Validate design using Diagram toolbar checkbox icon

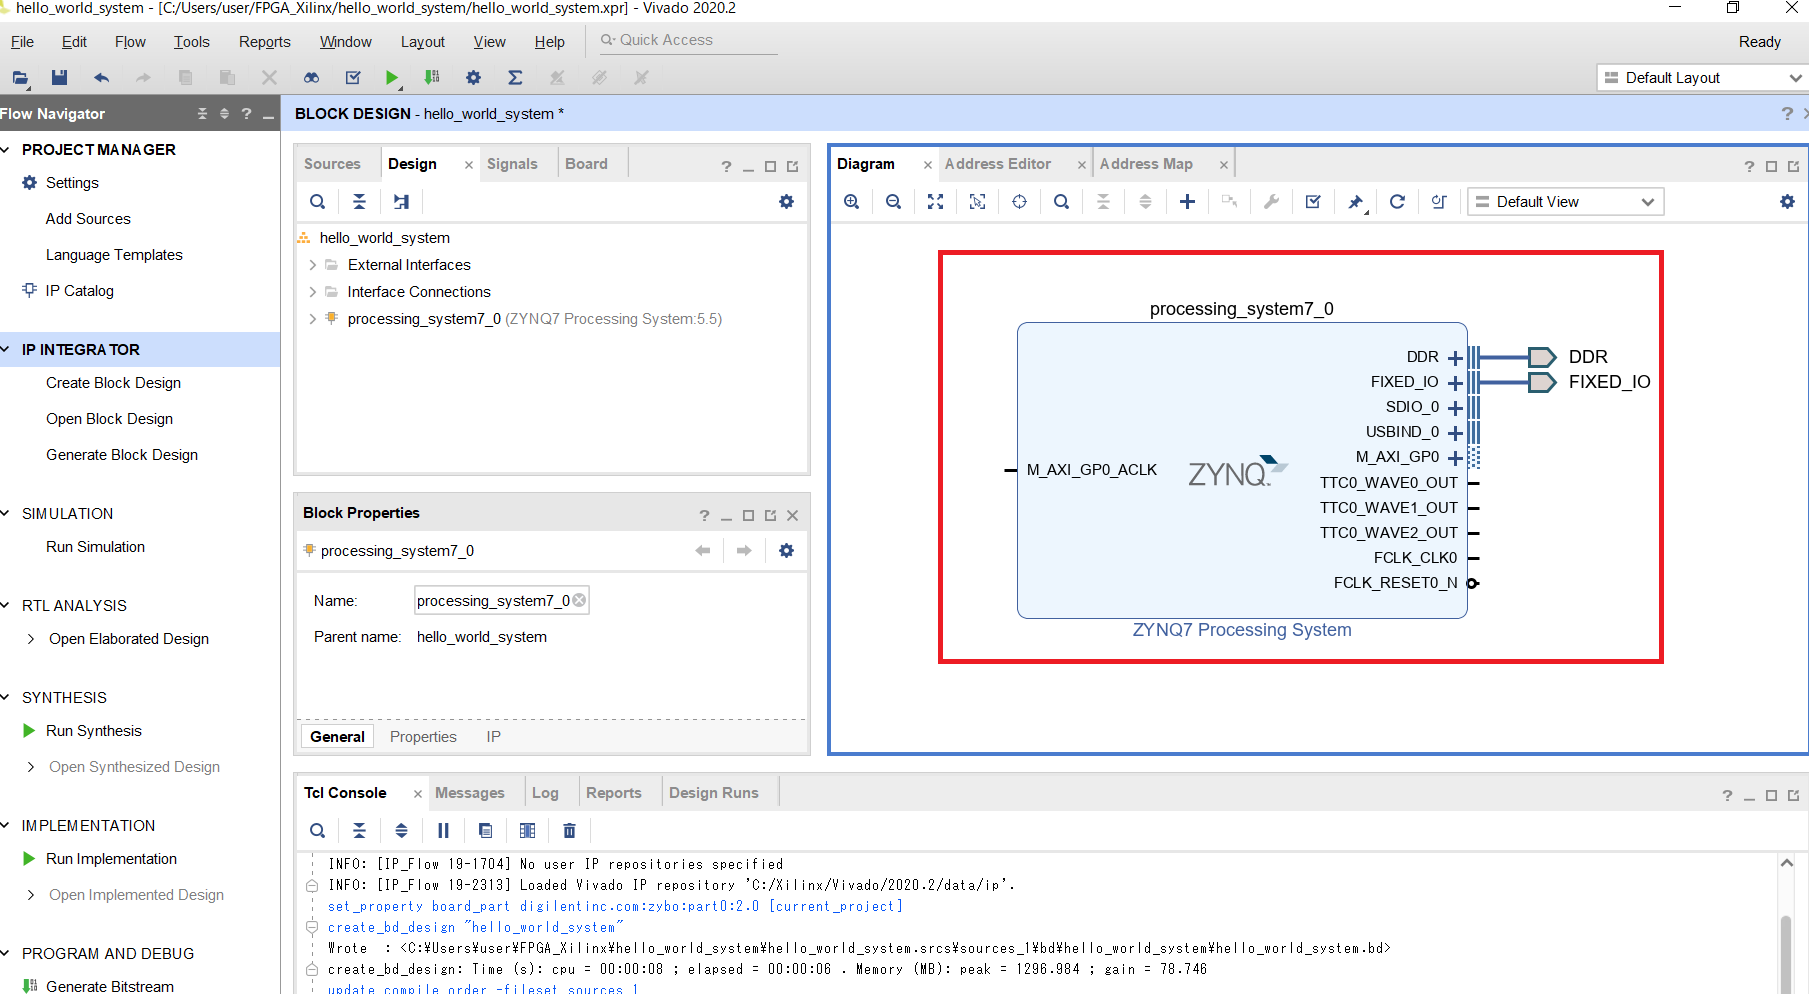click(x=1313, y=202)
